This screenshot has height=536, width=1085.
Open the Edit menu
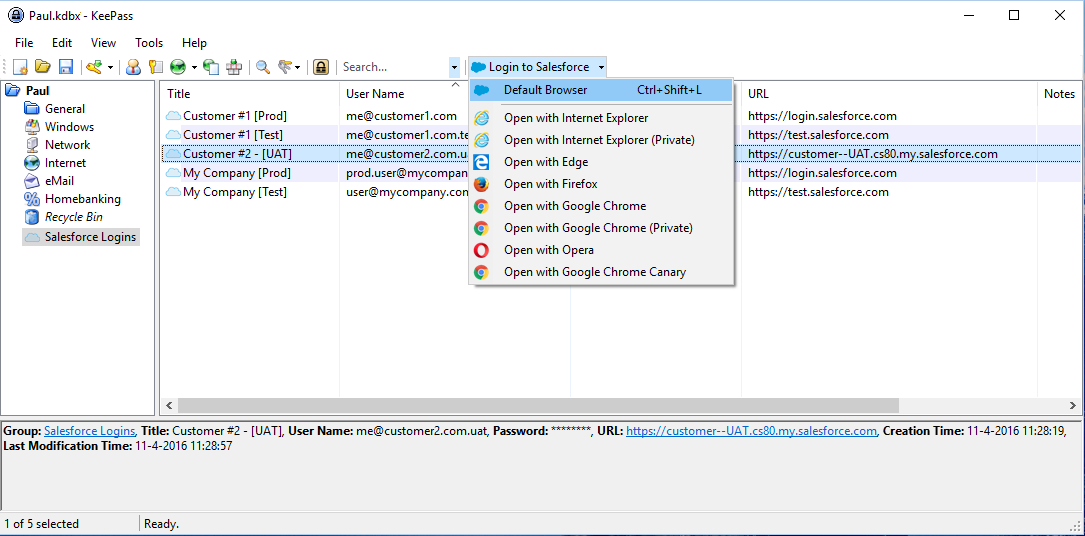(x=62, y=43)
